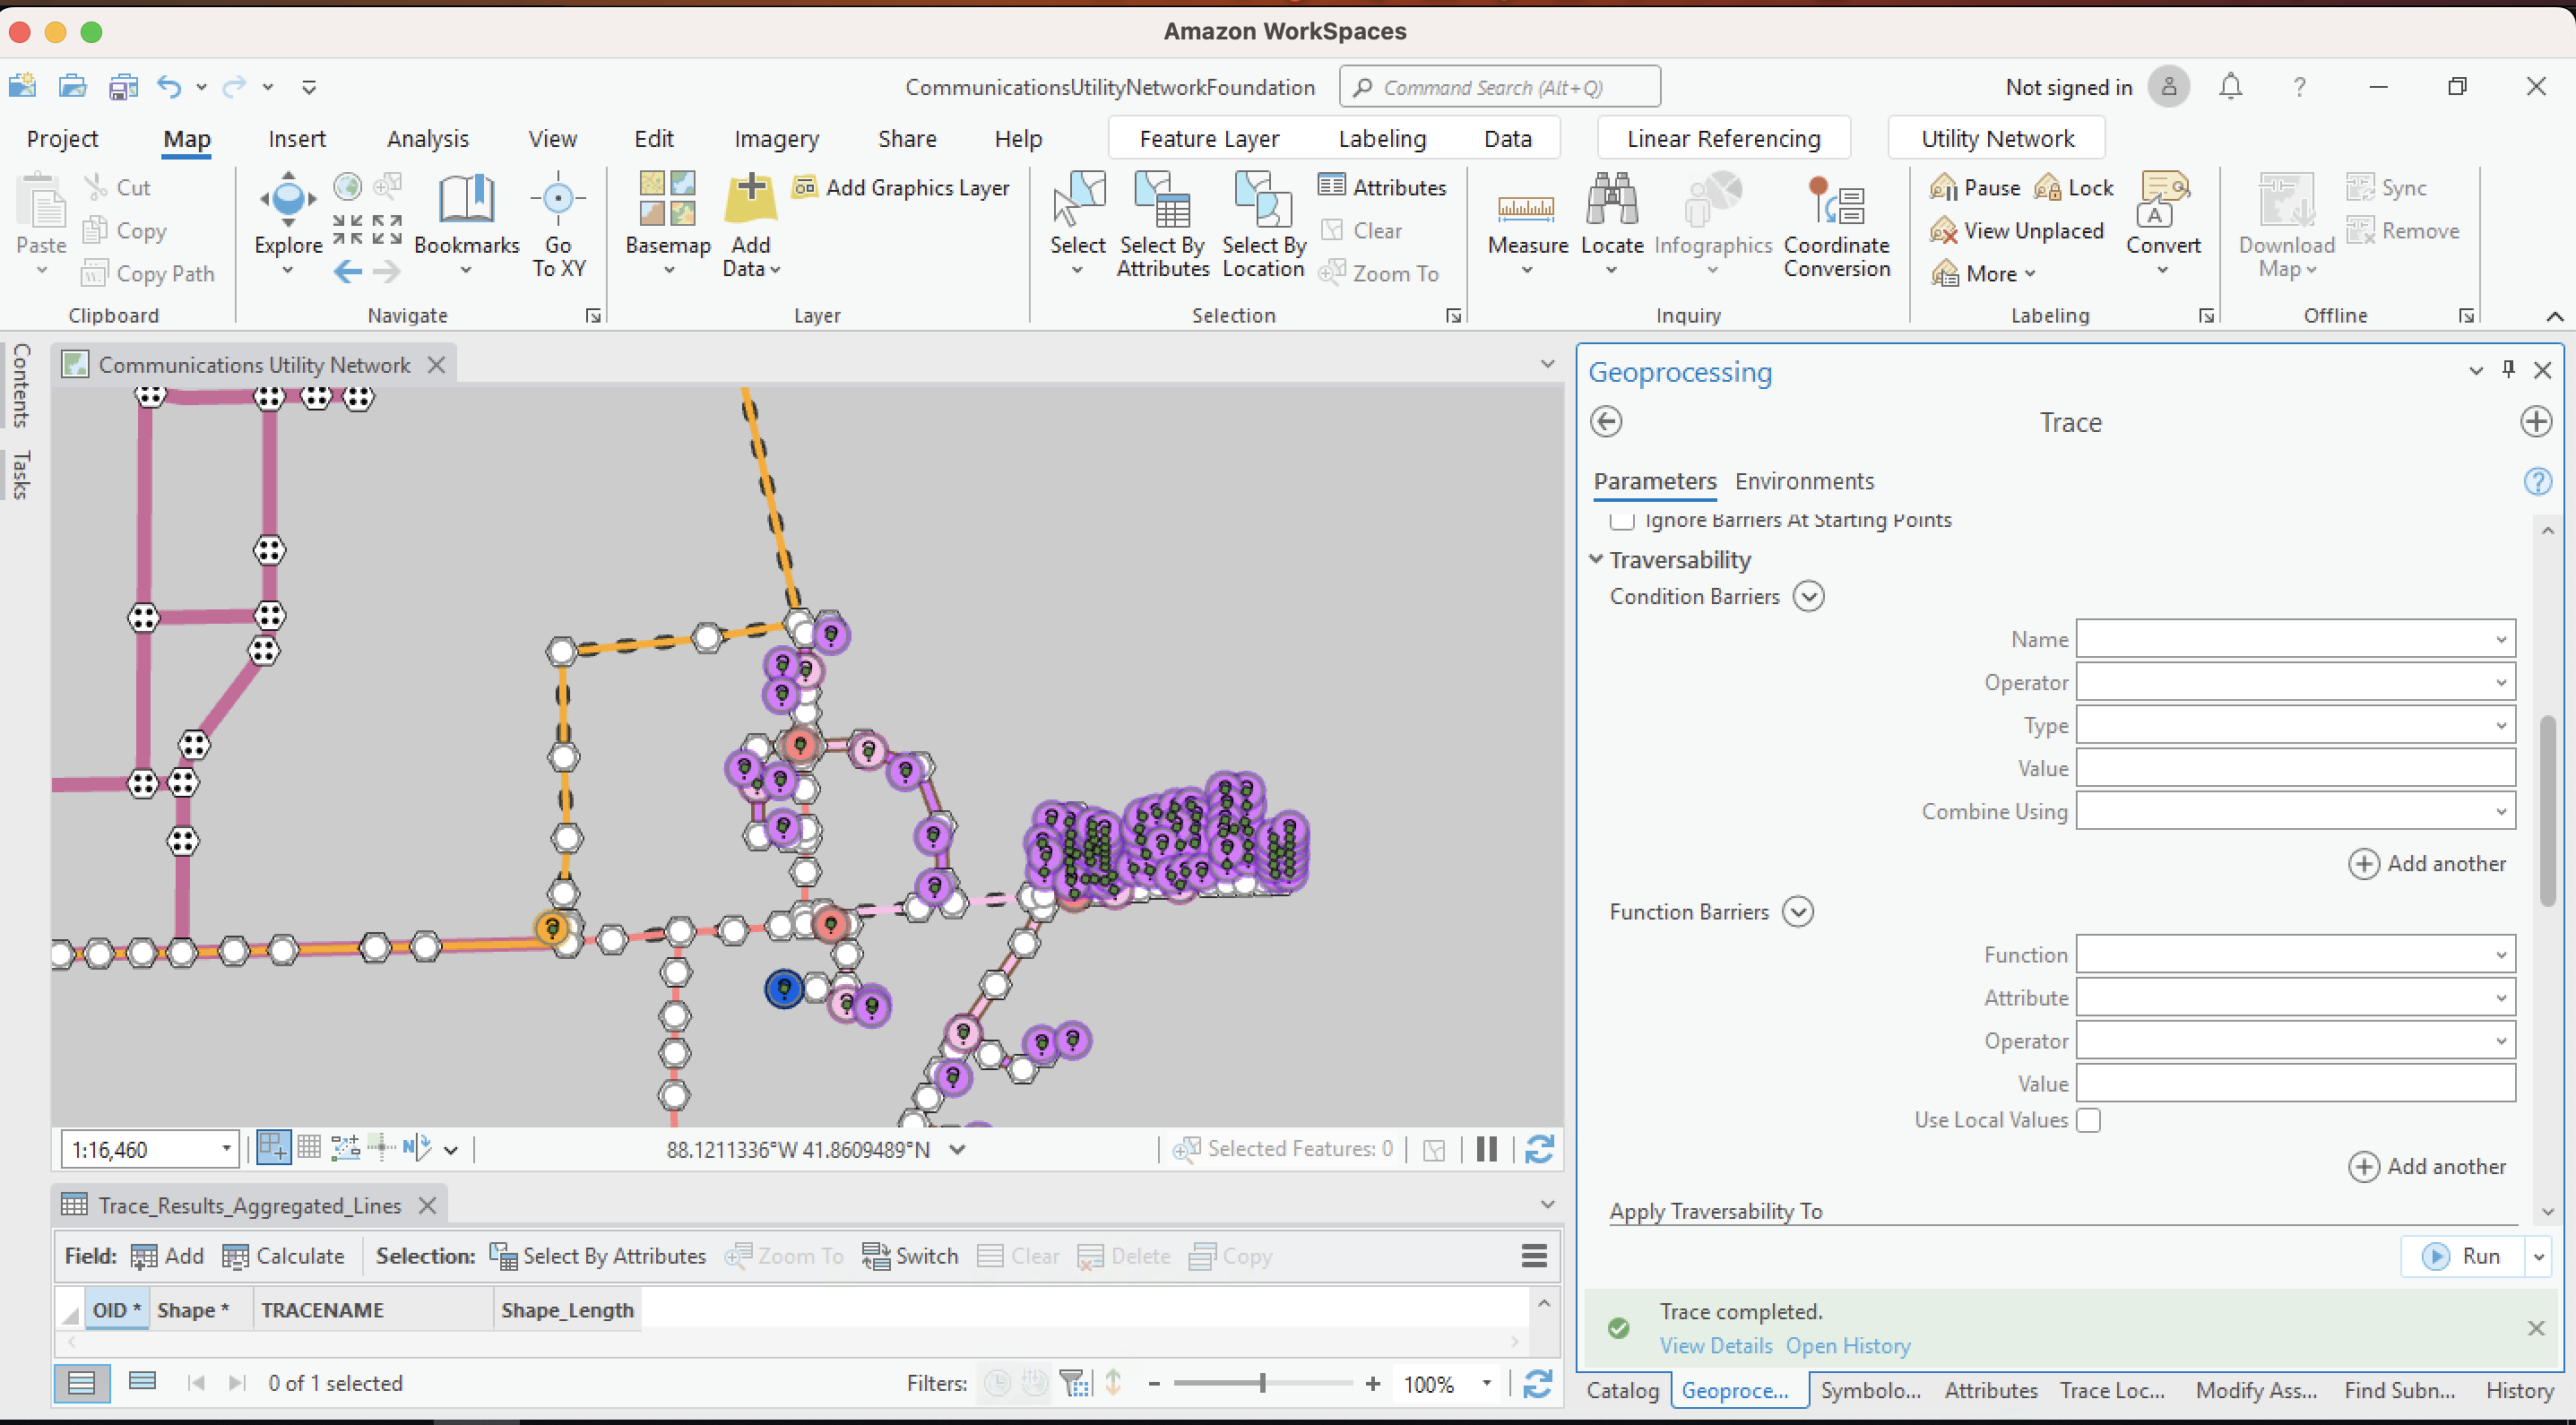The width and height of the screenshot is (2576, 1425).
Task: Open Coordinate Conversion tool
Action: pos(1837,224)
